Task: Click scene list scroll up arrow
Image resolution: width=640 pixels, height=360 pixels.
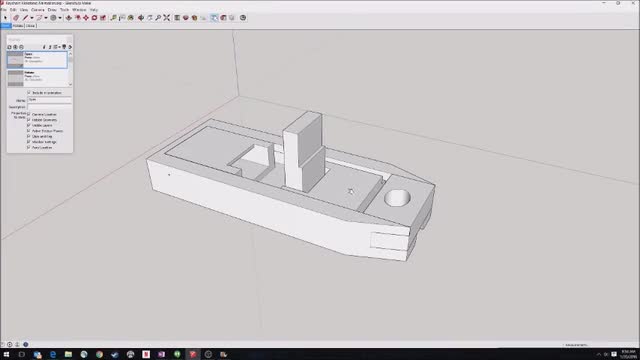Action: click(x=70, y=54)
